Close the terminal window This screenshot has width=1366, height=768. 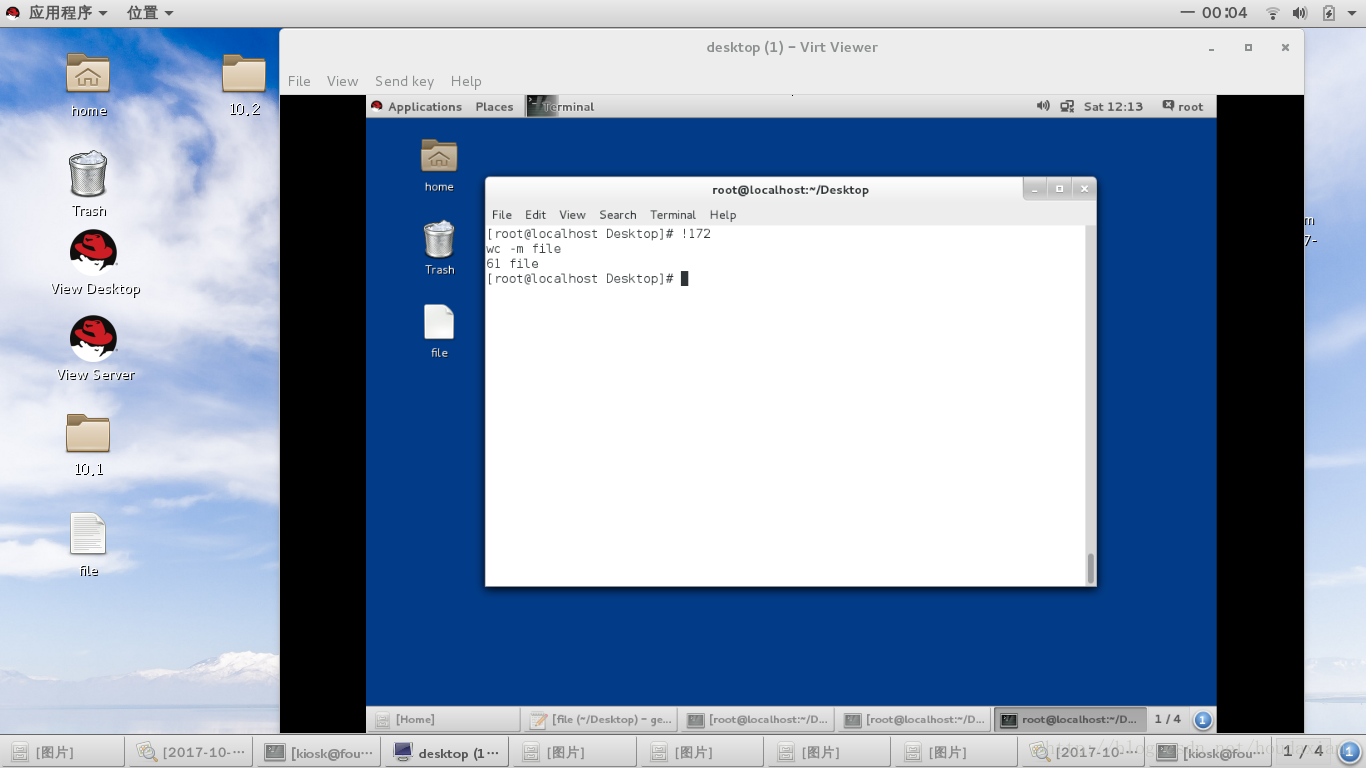(1084, 188)
